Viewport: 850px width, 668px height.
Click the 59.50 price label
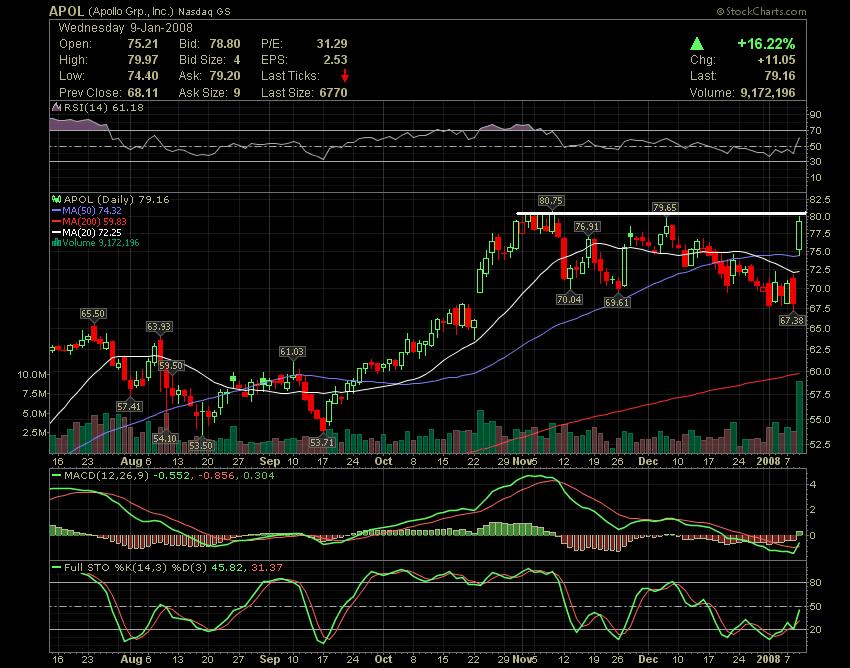(171, 366)
